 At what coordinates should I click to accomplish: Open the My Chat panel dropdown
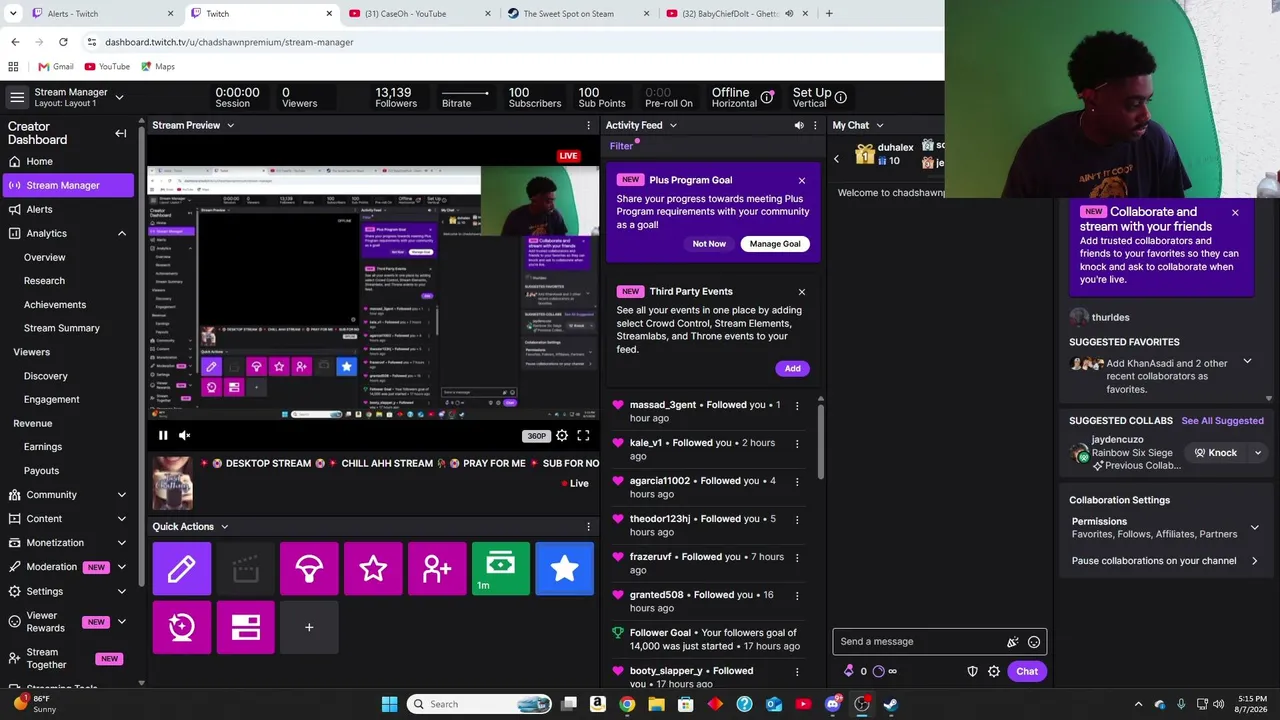click(880, 125)
